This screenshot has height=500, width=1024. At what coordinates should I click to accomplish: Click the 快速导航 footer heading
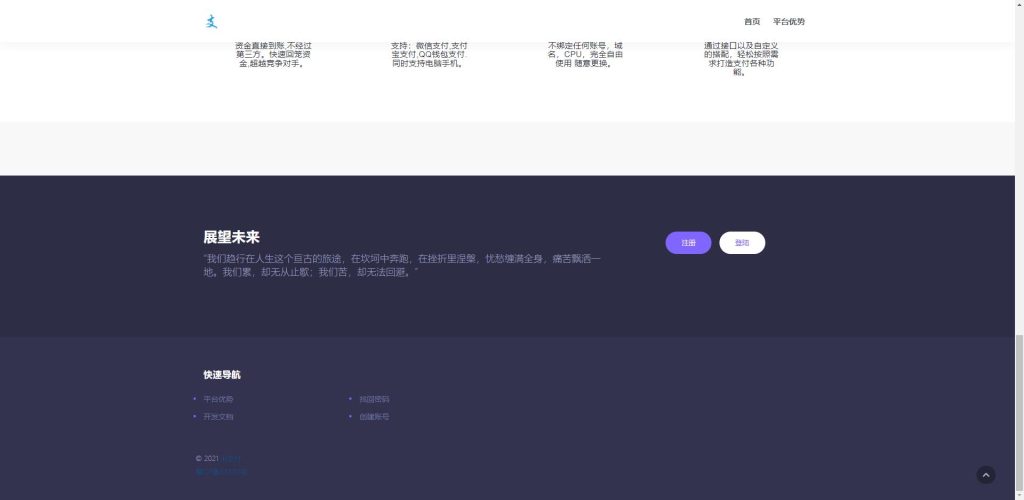(221, 375)
